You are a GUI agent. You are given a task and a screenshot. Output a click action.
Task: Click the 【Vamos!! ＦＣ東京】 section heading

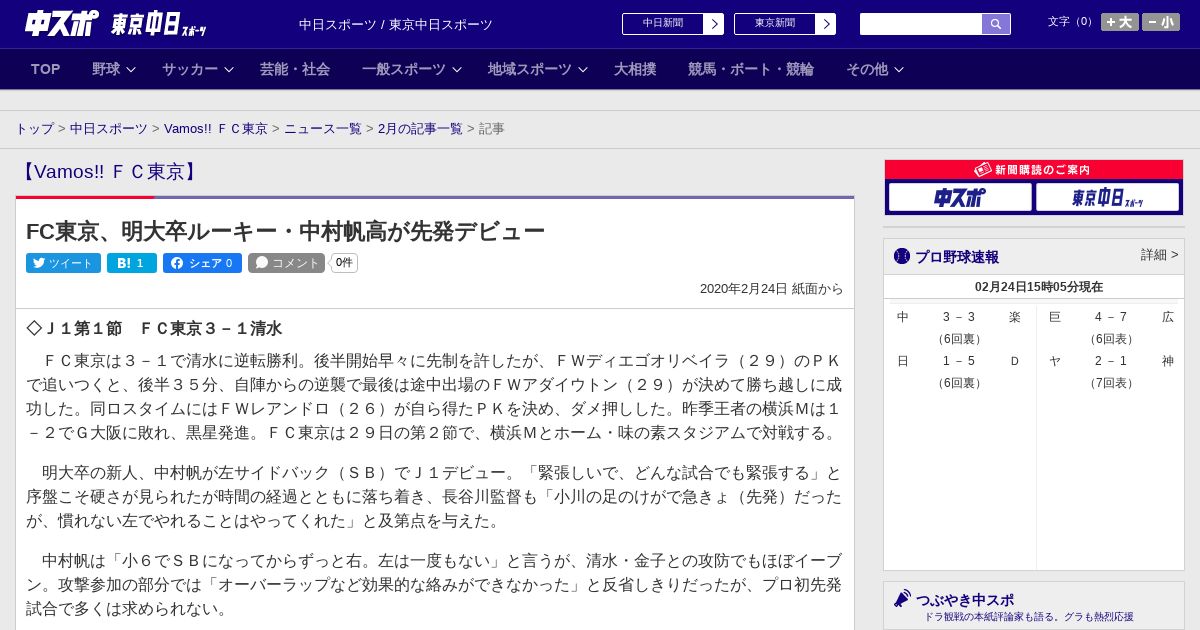tap(110, 172)
